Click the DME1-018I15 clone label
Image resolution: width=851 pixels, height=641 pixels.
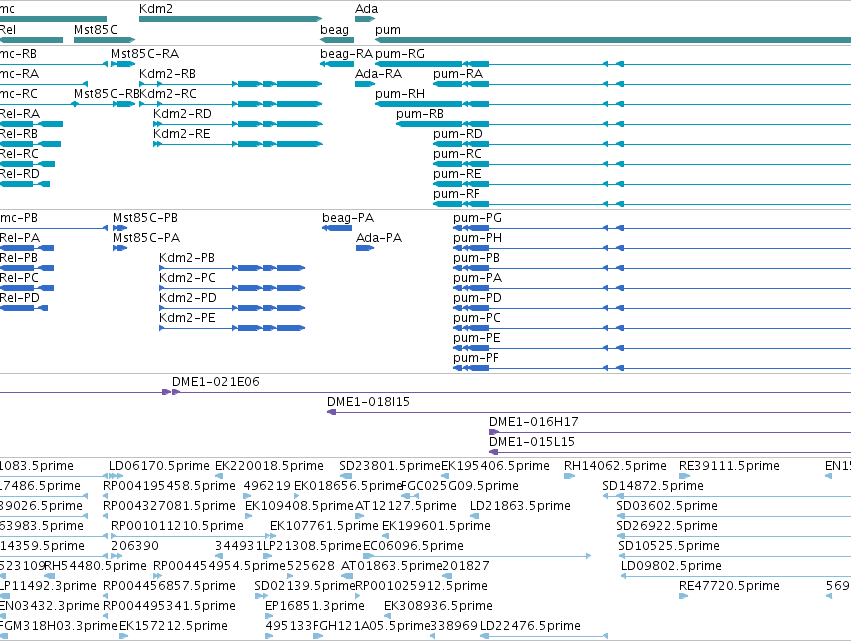(369, 402)
